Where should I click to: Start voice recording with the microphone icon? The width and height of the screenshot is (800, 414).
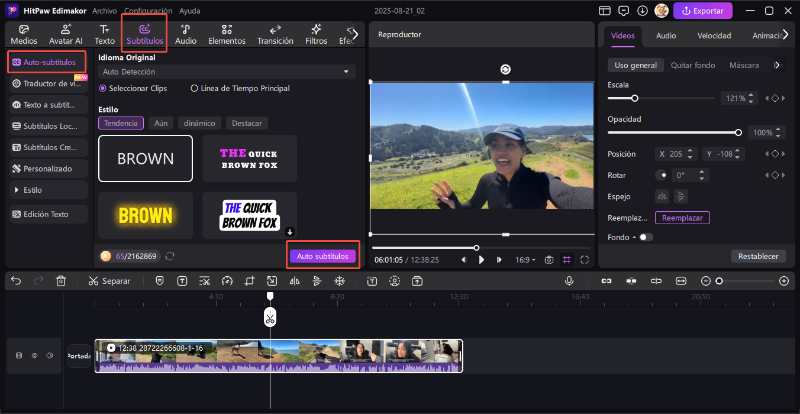(x=569, y=281)
